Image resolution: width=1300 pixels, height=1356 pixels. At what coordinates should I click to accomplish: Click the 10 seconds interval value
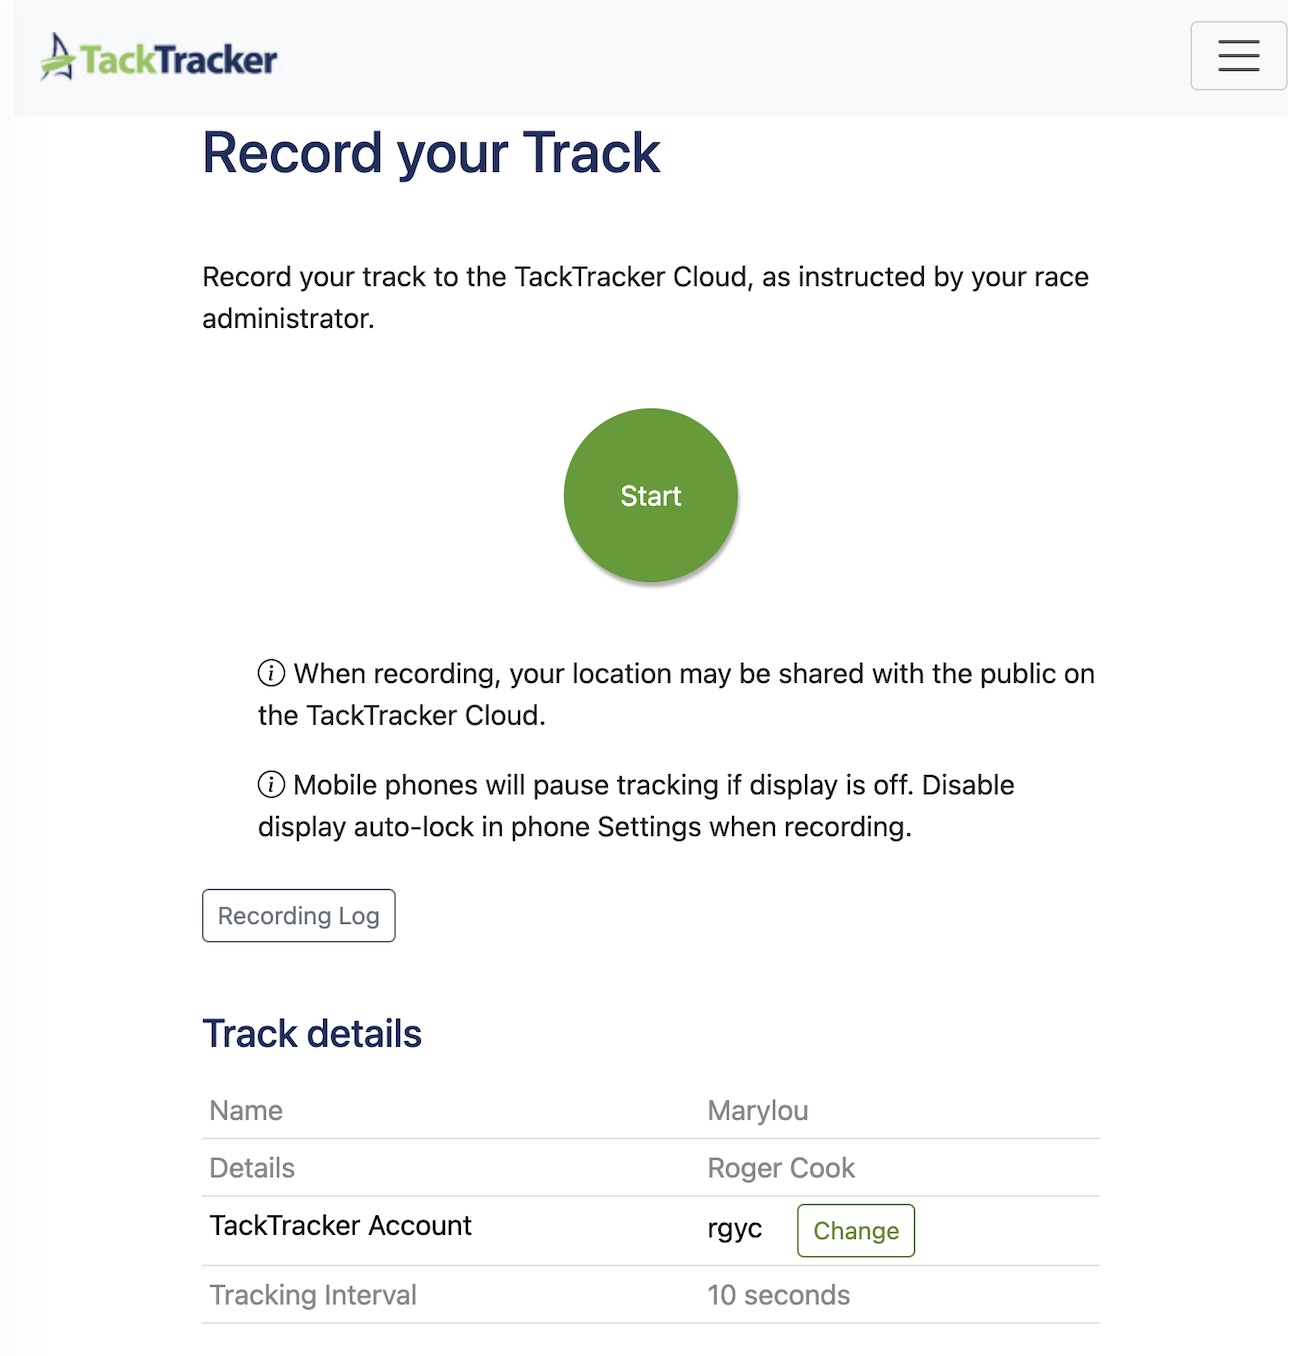pos(778,1295)
